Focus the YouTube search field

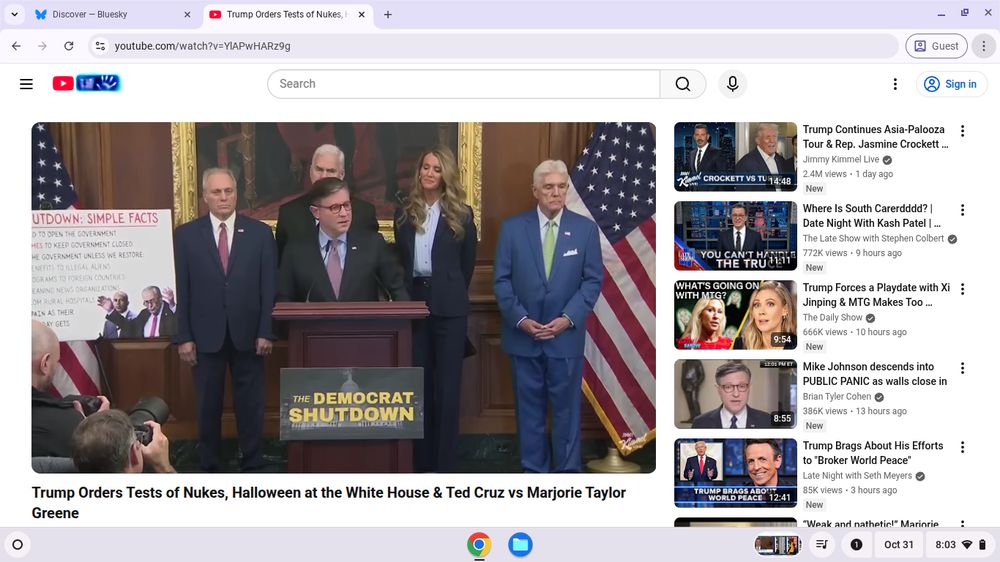[464, 84]
